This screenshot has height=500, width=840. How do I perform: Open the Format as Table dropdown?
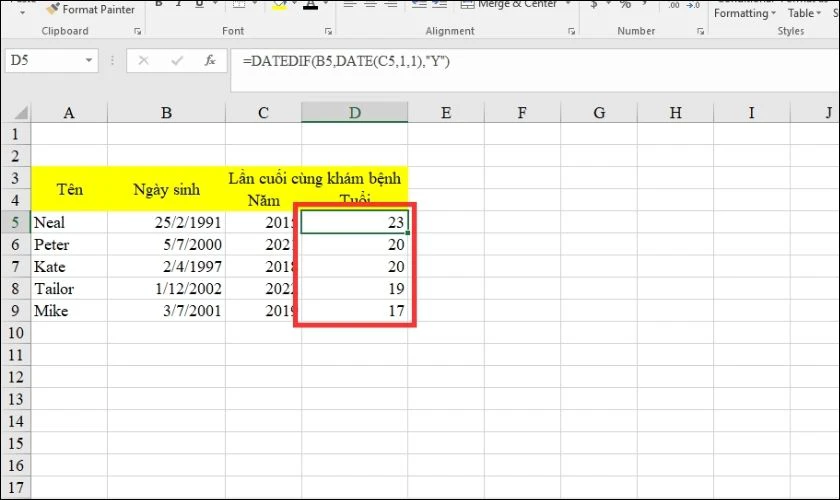pos(804,13)
